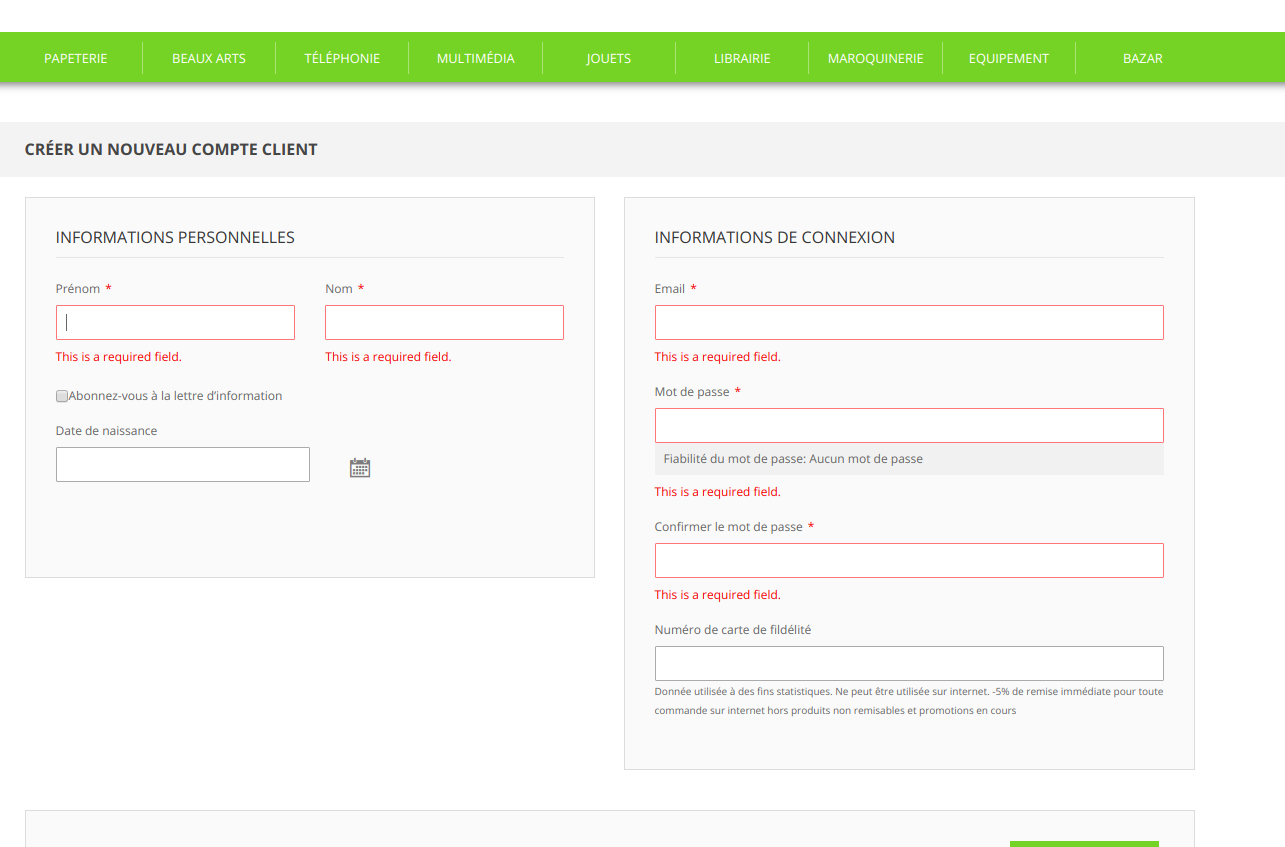This screenshot has height=847, width=1285.
Task: Click the required-field error under Nom
Action: click(388, 357)
